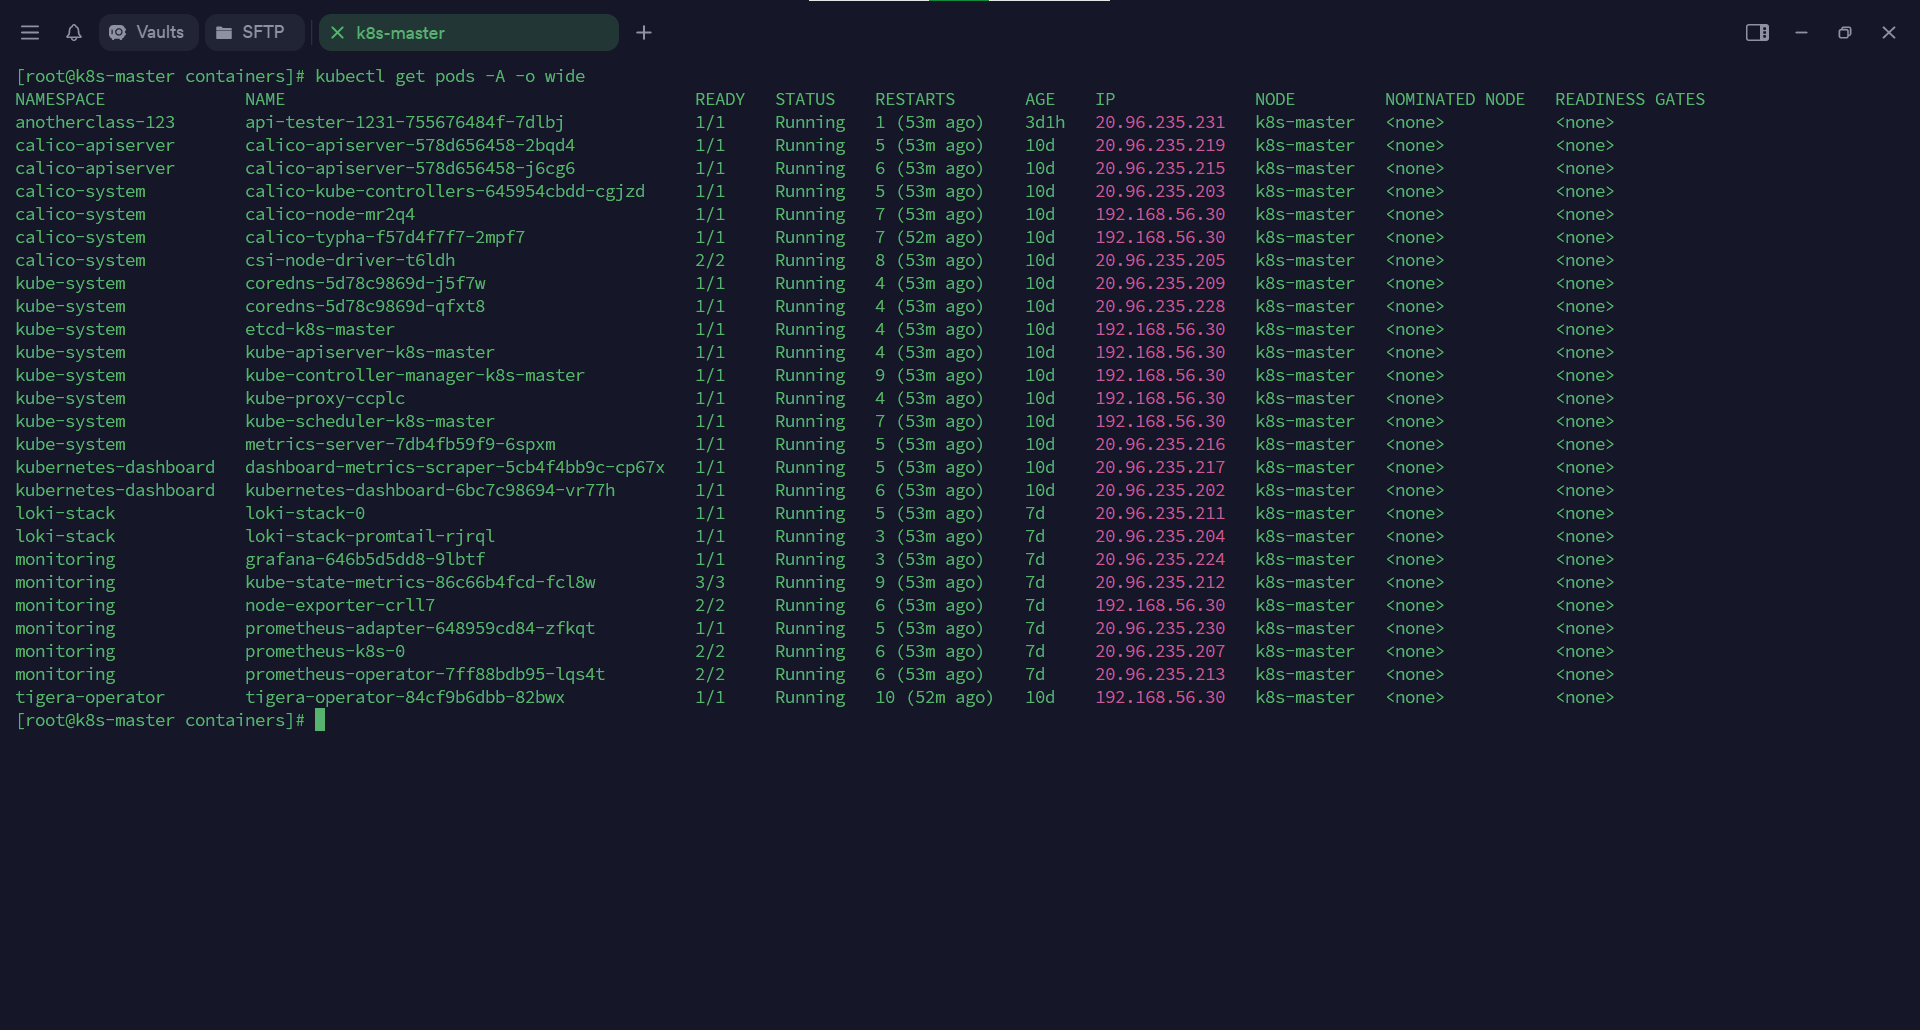Click pod name loki-stack-0
1920x1030 pixels.
305,513
